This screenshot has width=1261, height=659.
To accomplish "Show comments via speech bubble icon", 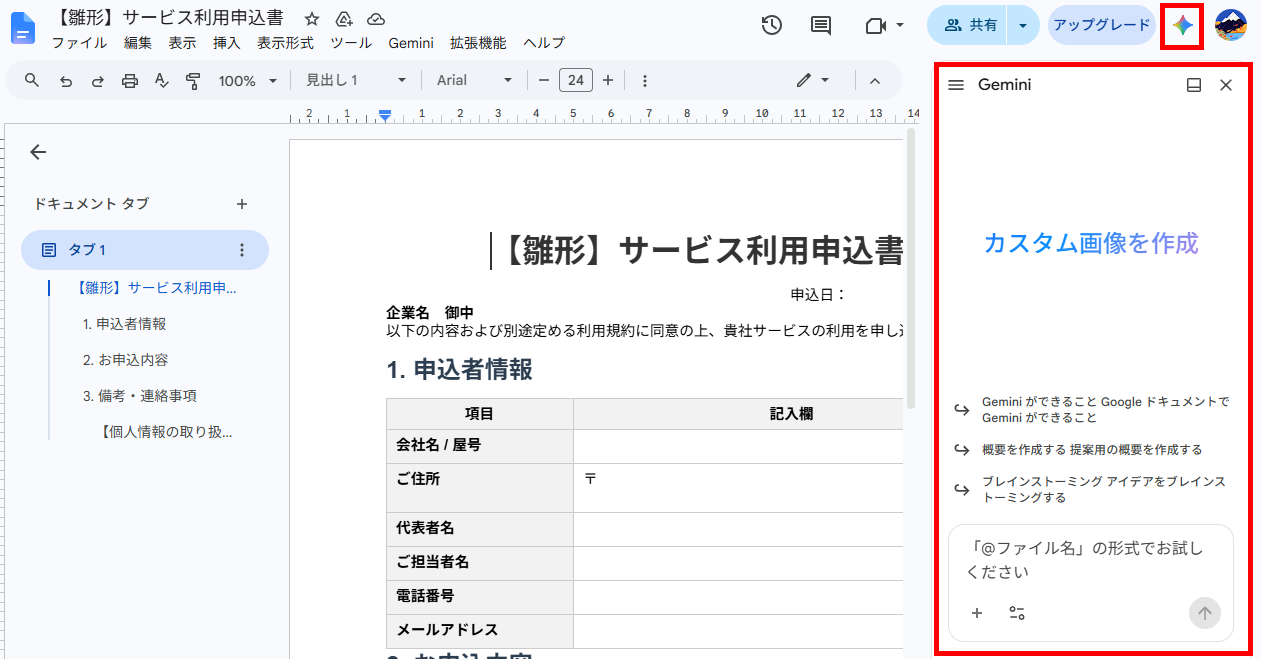I will point(821,25).
